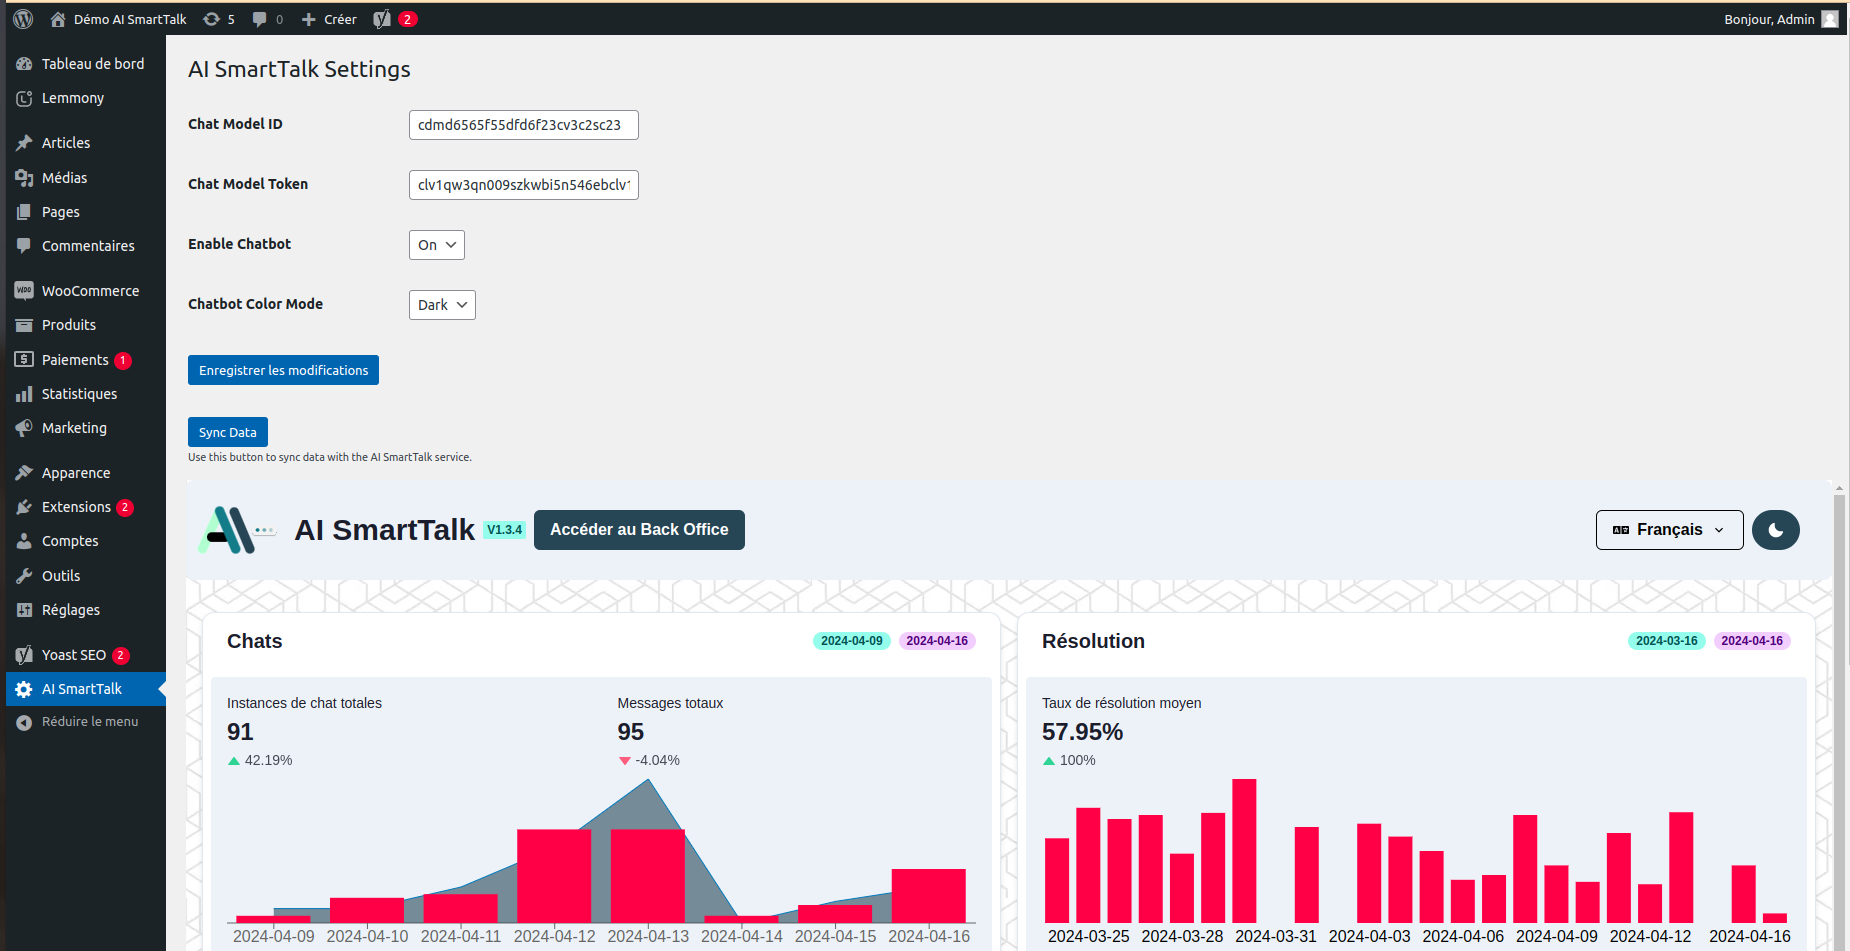1850x951 pixels.
Task: Click the Marketing megaphone icon
Action: pyautogui.click(x=24, y=428)
